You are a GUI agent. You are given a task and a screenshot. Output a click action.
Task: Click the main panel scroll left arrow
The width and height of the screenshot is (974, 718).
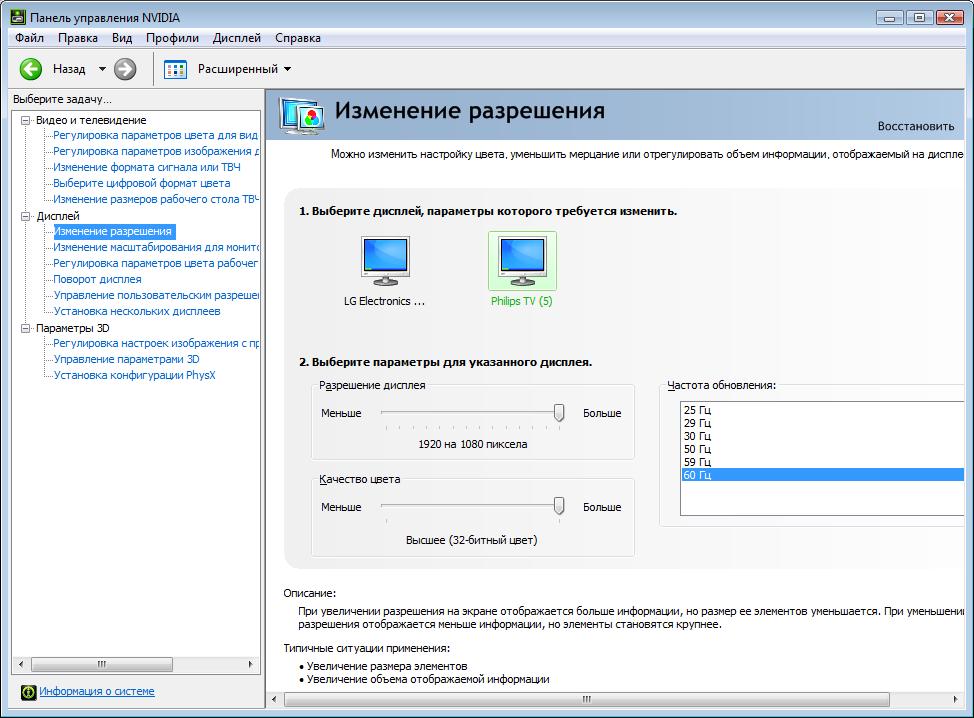click(275, 699)
